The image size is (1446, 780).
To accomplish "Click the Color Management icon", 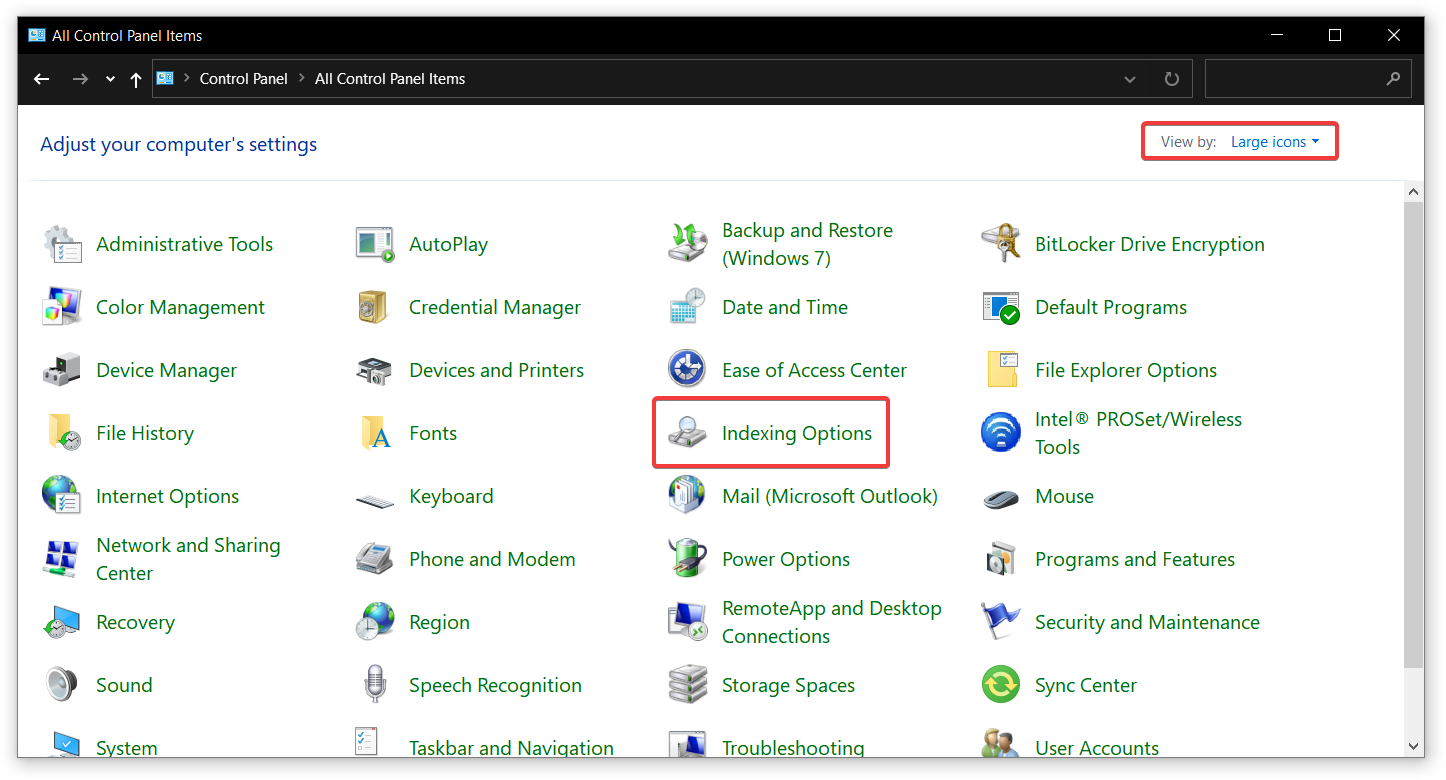I will [61, 307].
